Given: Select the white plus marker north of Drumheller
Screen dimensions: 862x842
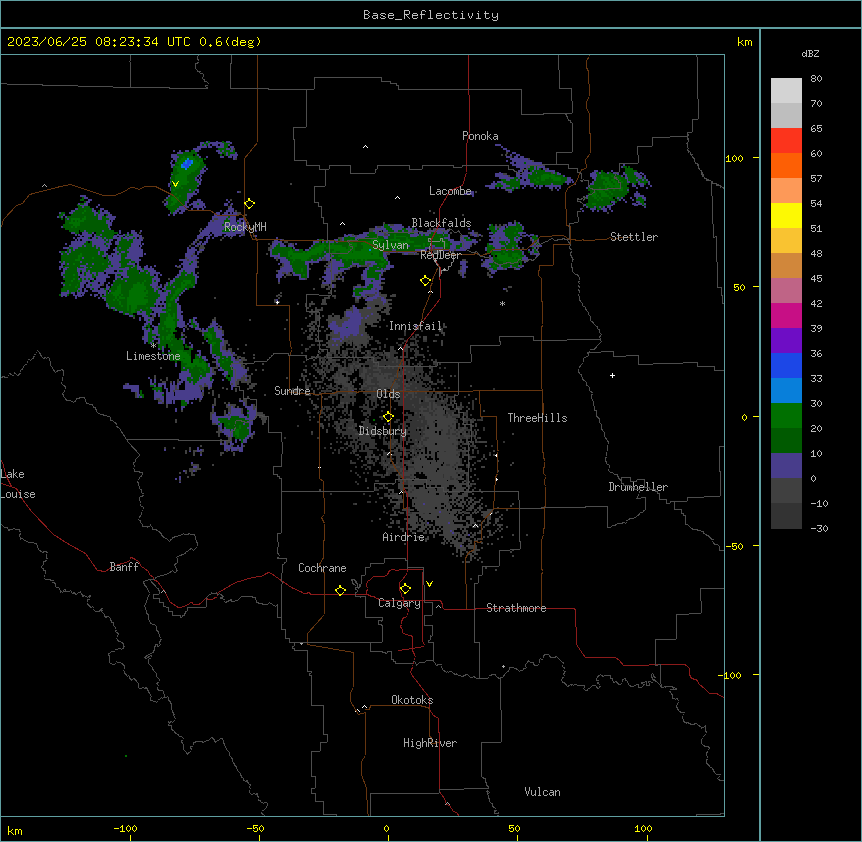Looking at the screenshot, I should pos(612,375).
